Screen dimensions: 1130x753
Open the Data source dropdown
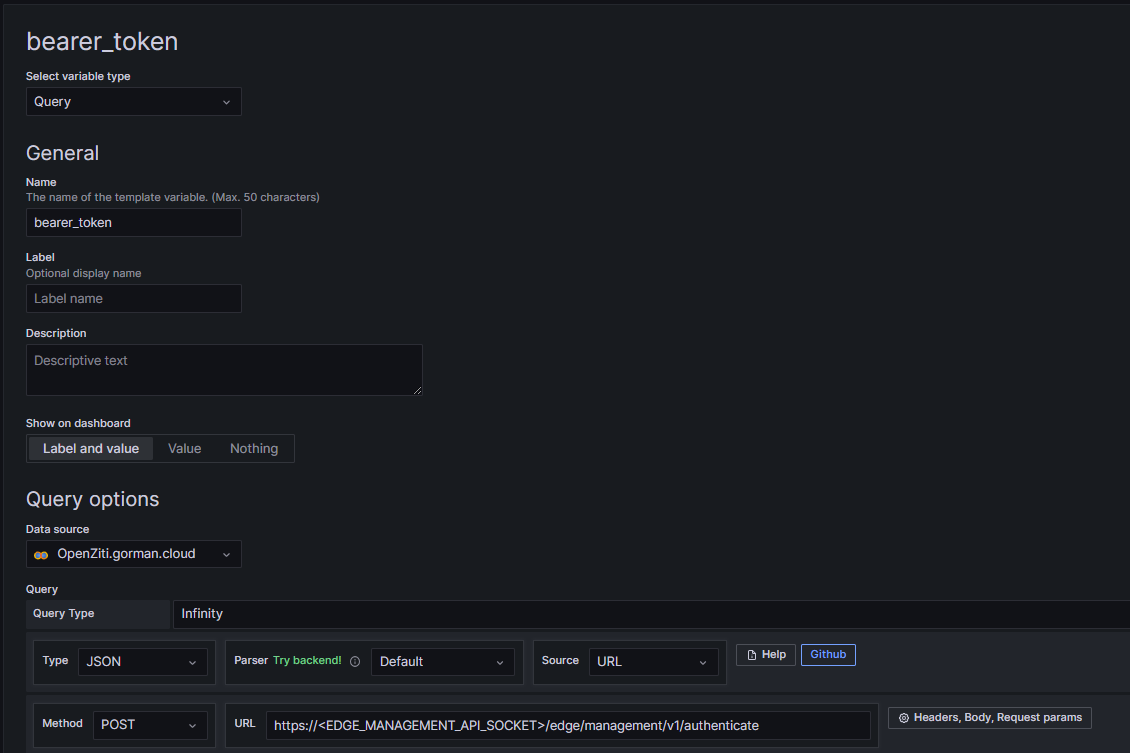[133, 554]
